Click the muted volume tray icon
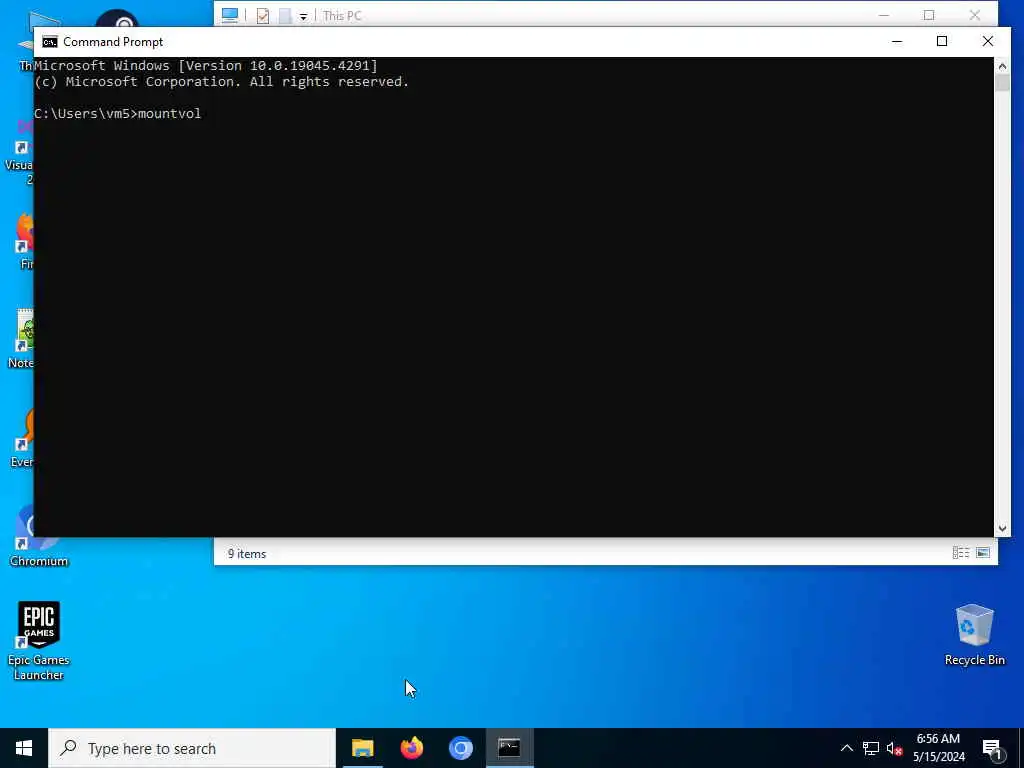The width and height of the screenshot is (1024, 768). (895, 748)
